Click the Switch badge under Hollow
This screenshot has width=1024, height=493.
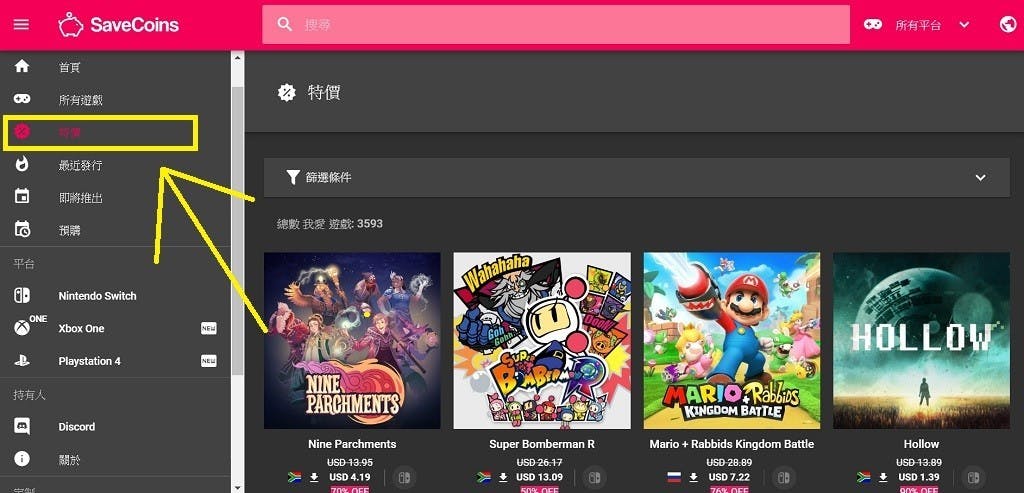coord(974,477)
